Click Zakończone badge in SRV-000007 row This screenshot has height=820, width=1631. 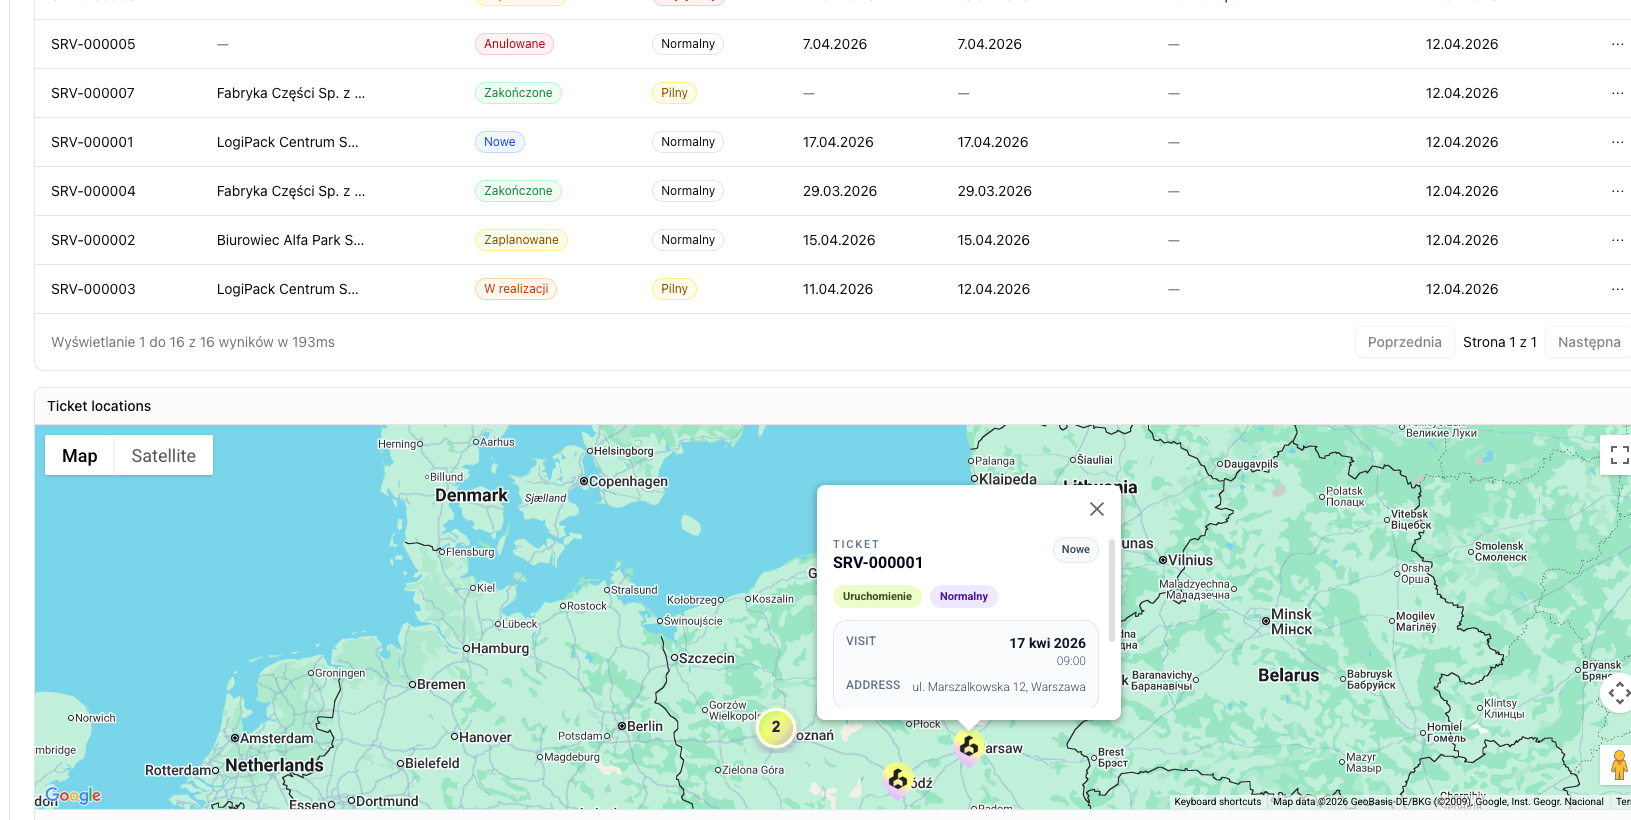[518, 93]
